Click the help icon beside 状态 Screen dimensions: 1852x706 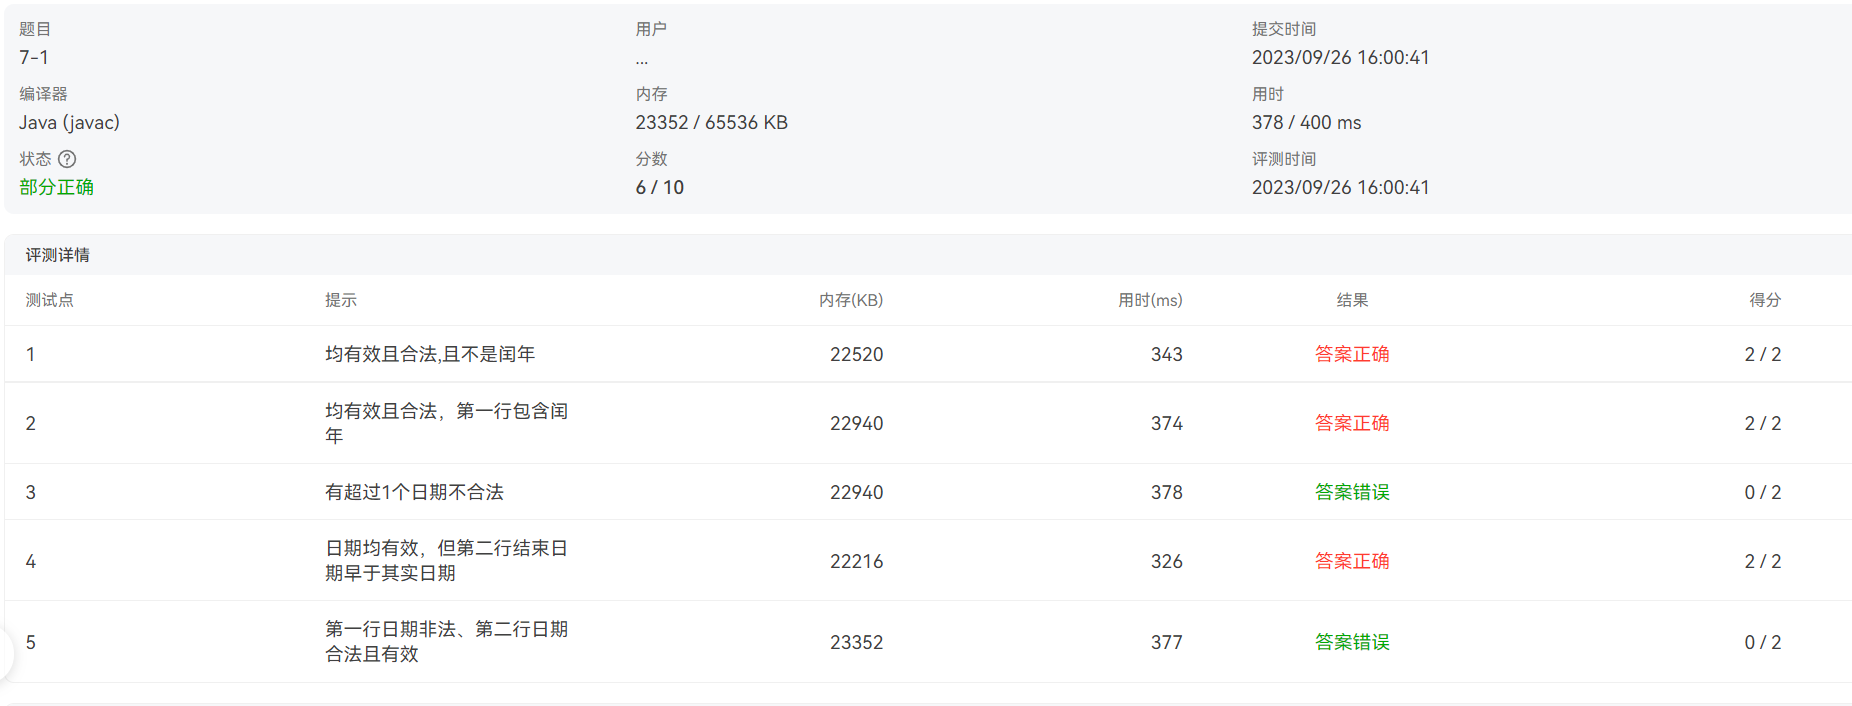click(67, 159)
